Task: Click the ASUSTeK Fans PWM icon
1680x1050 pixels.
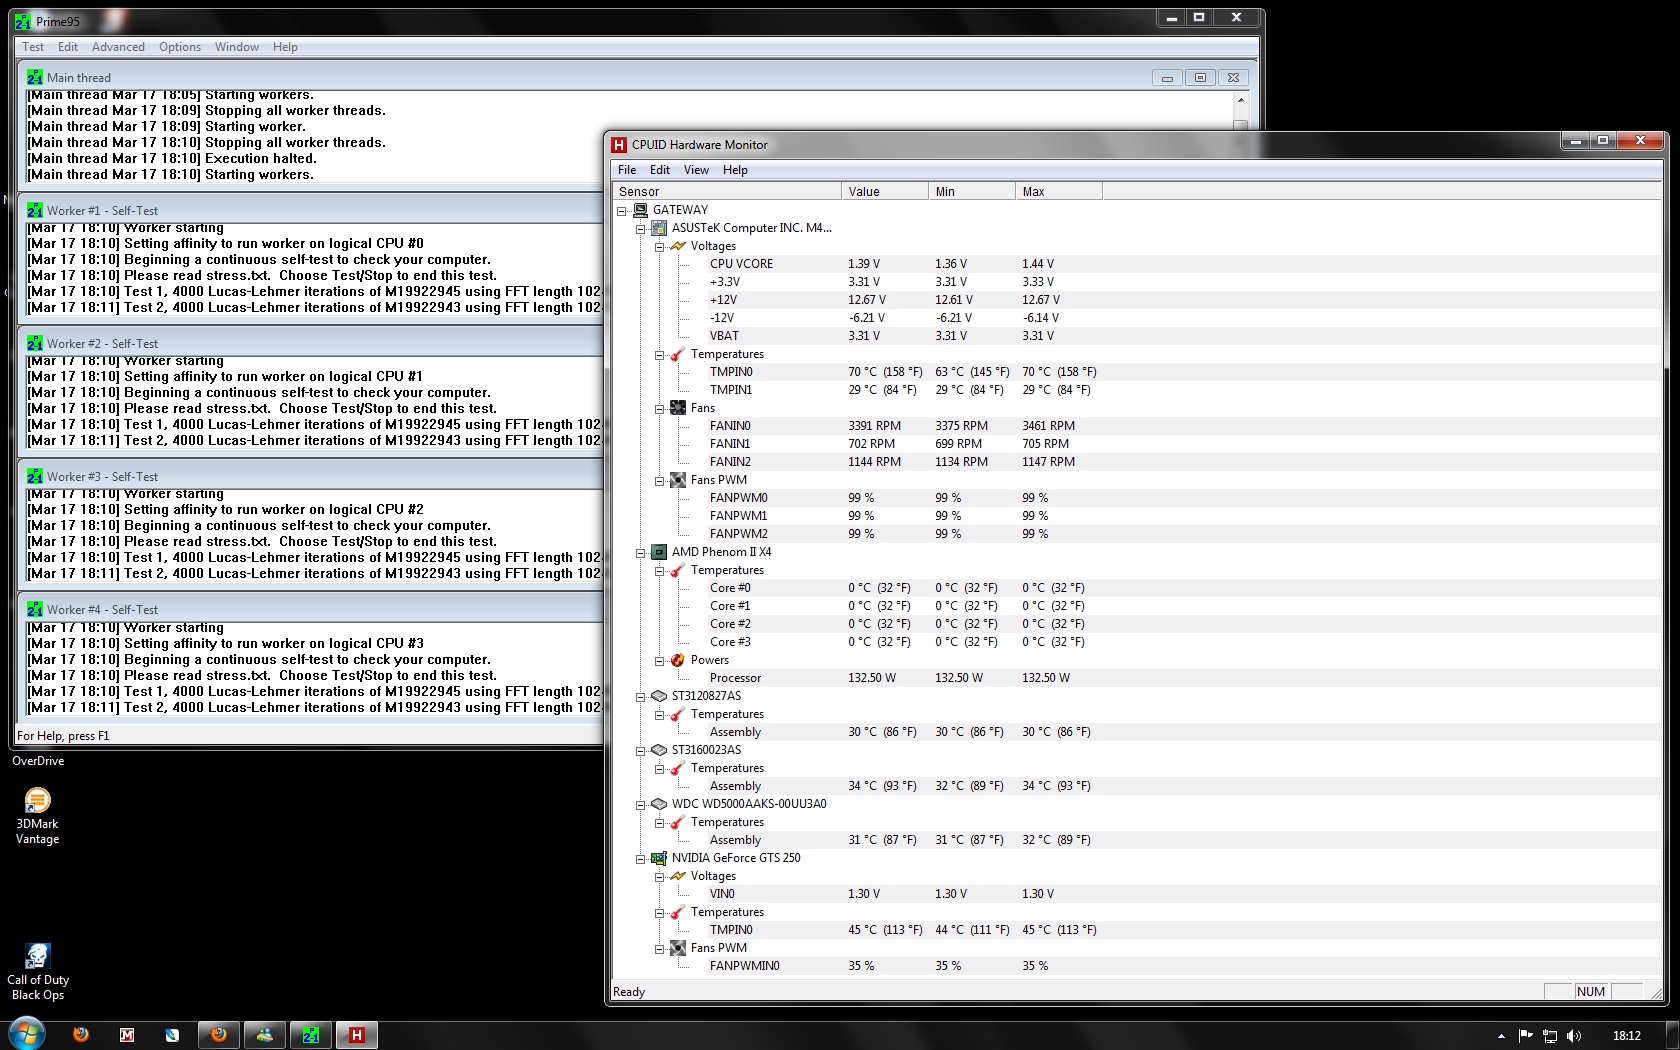Action: (678, 480)
